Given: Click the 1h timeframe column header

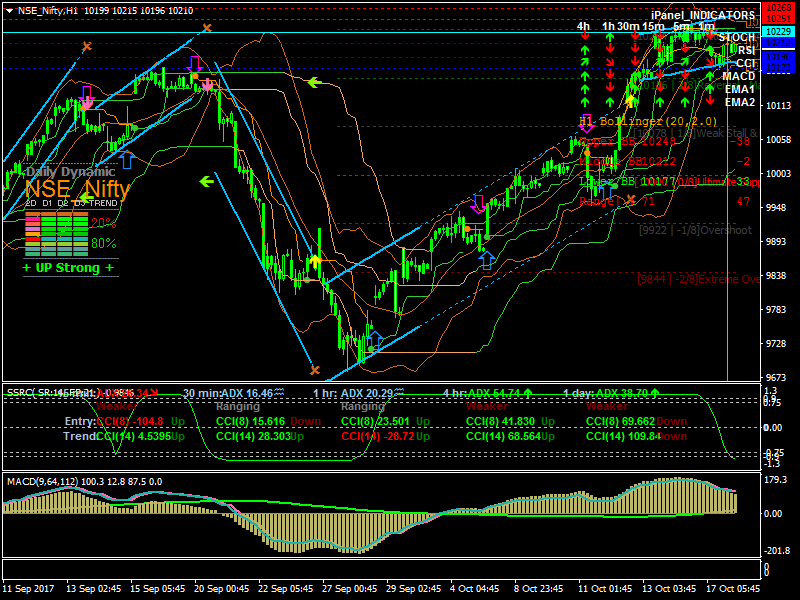Looking at the screenshot, I should (608, 26).
